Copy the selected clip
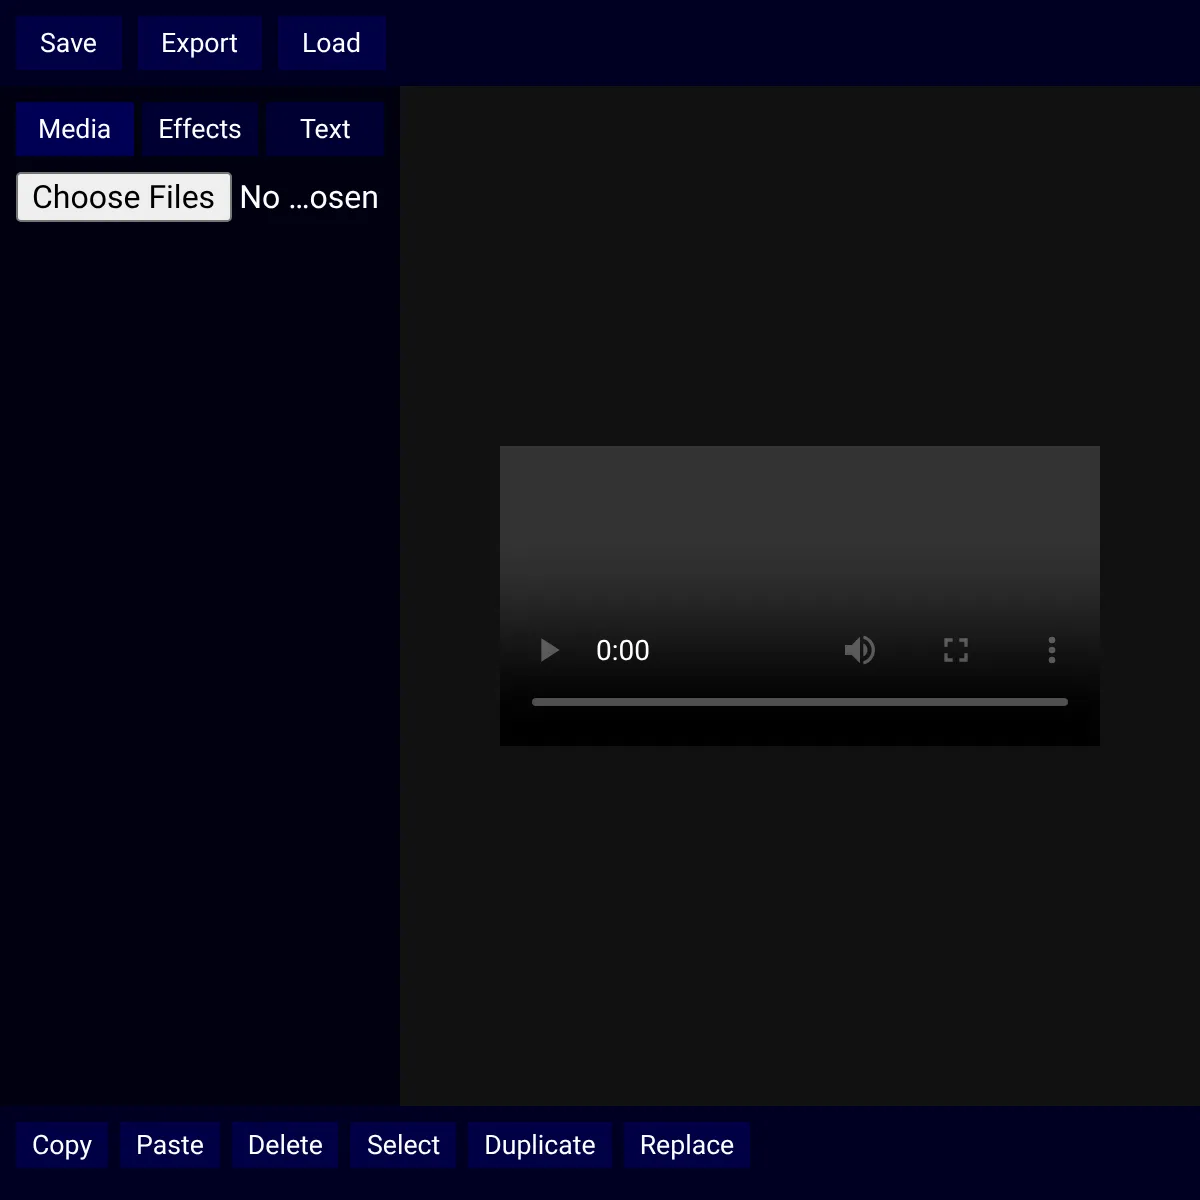Screen dimensions: 1200x1200 [x=62, y=1145]
